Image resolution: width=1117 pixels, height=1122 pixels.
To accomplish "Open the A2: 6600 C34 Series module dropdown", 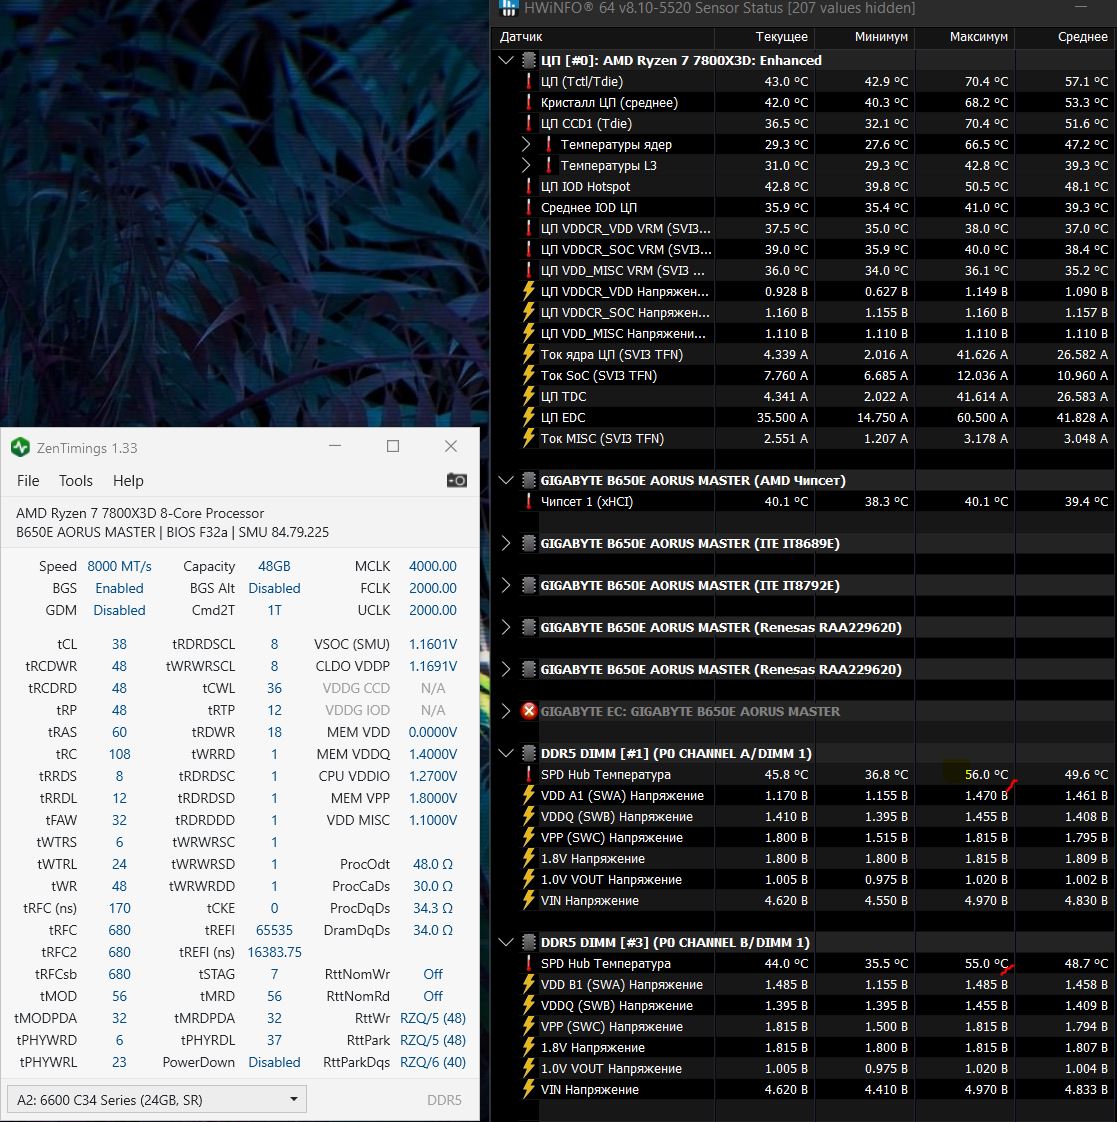I will click(x=157, y=1099).
